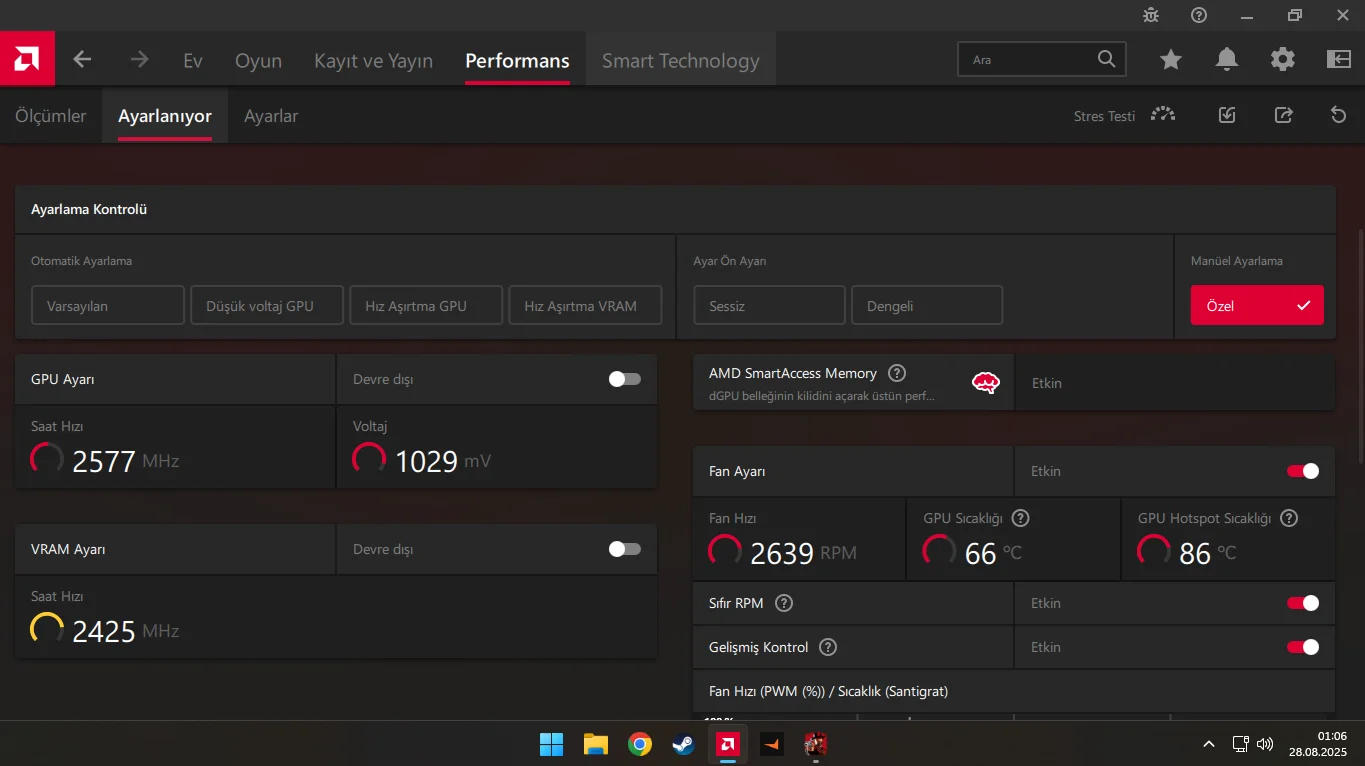Open notifications bell
Screen dimensions: 1365x766
point(1227,60)
